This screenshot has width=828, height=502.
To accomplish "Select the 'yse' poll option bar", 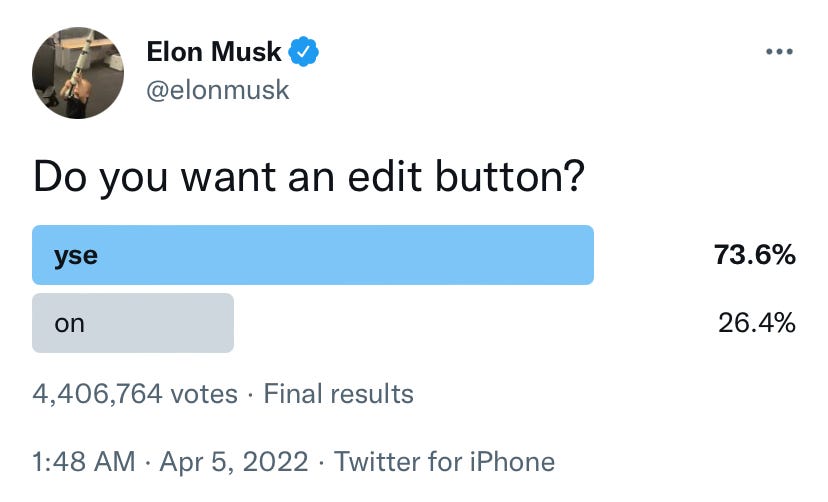I will (x=313, y=255).
